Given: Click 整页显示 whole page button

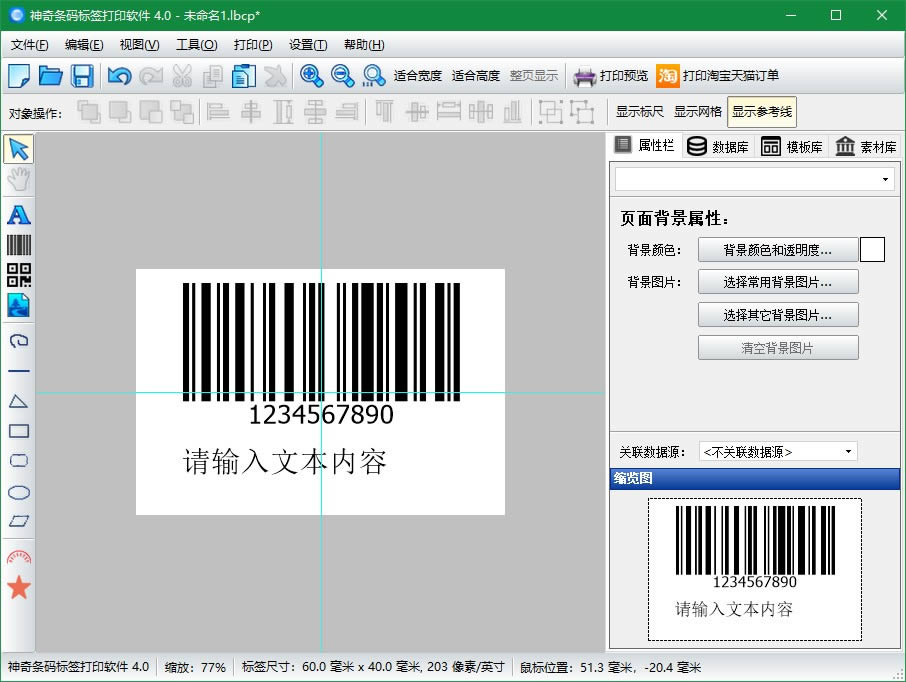Looking at the screenshot, I should (534, 76).
